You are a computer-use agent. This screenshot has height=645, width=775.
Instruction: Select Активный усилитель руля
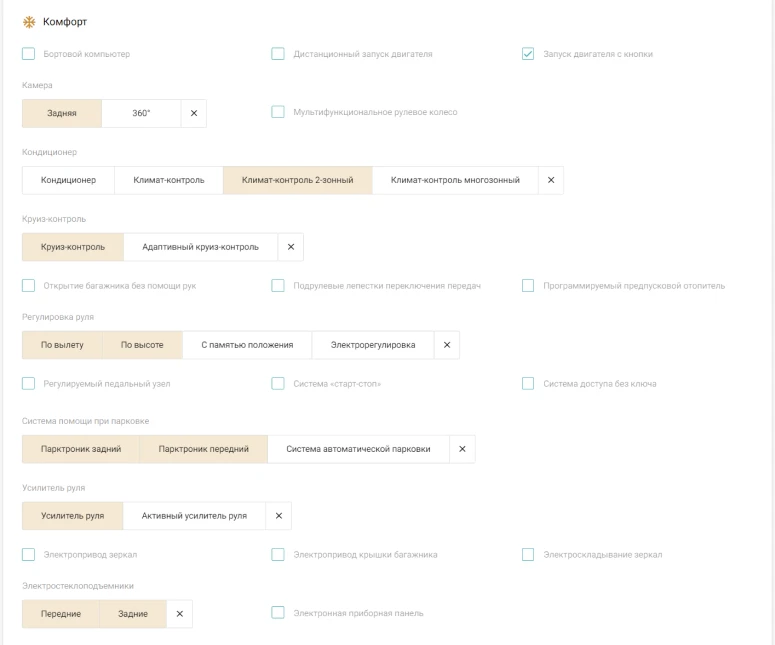(194, 516)
